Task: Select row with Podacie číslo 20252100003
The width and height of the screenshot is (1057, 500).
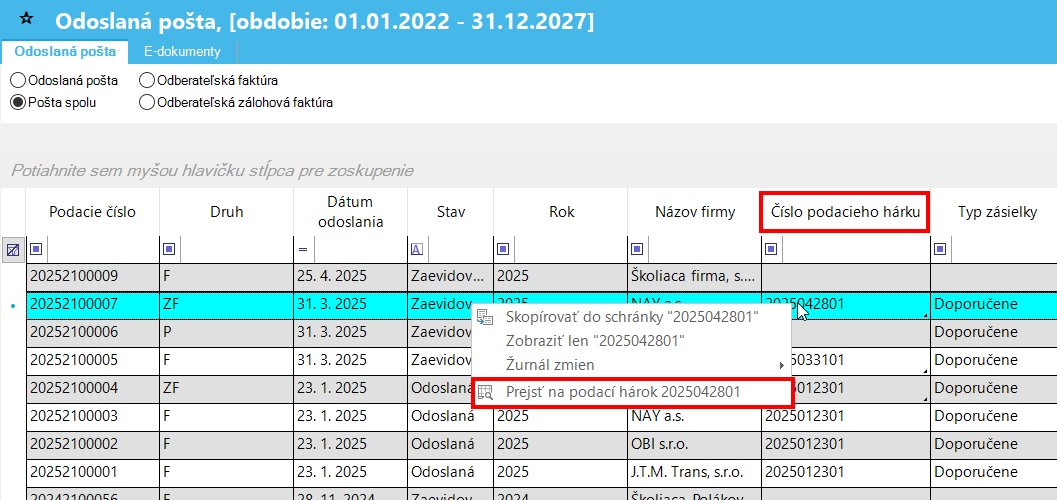Action: point(92,416)
